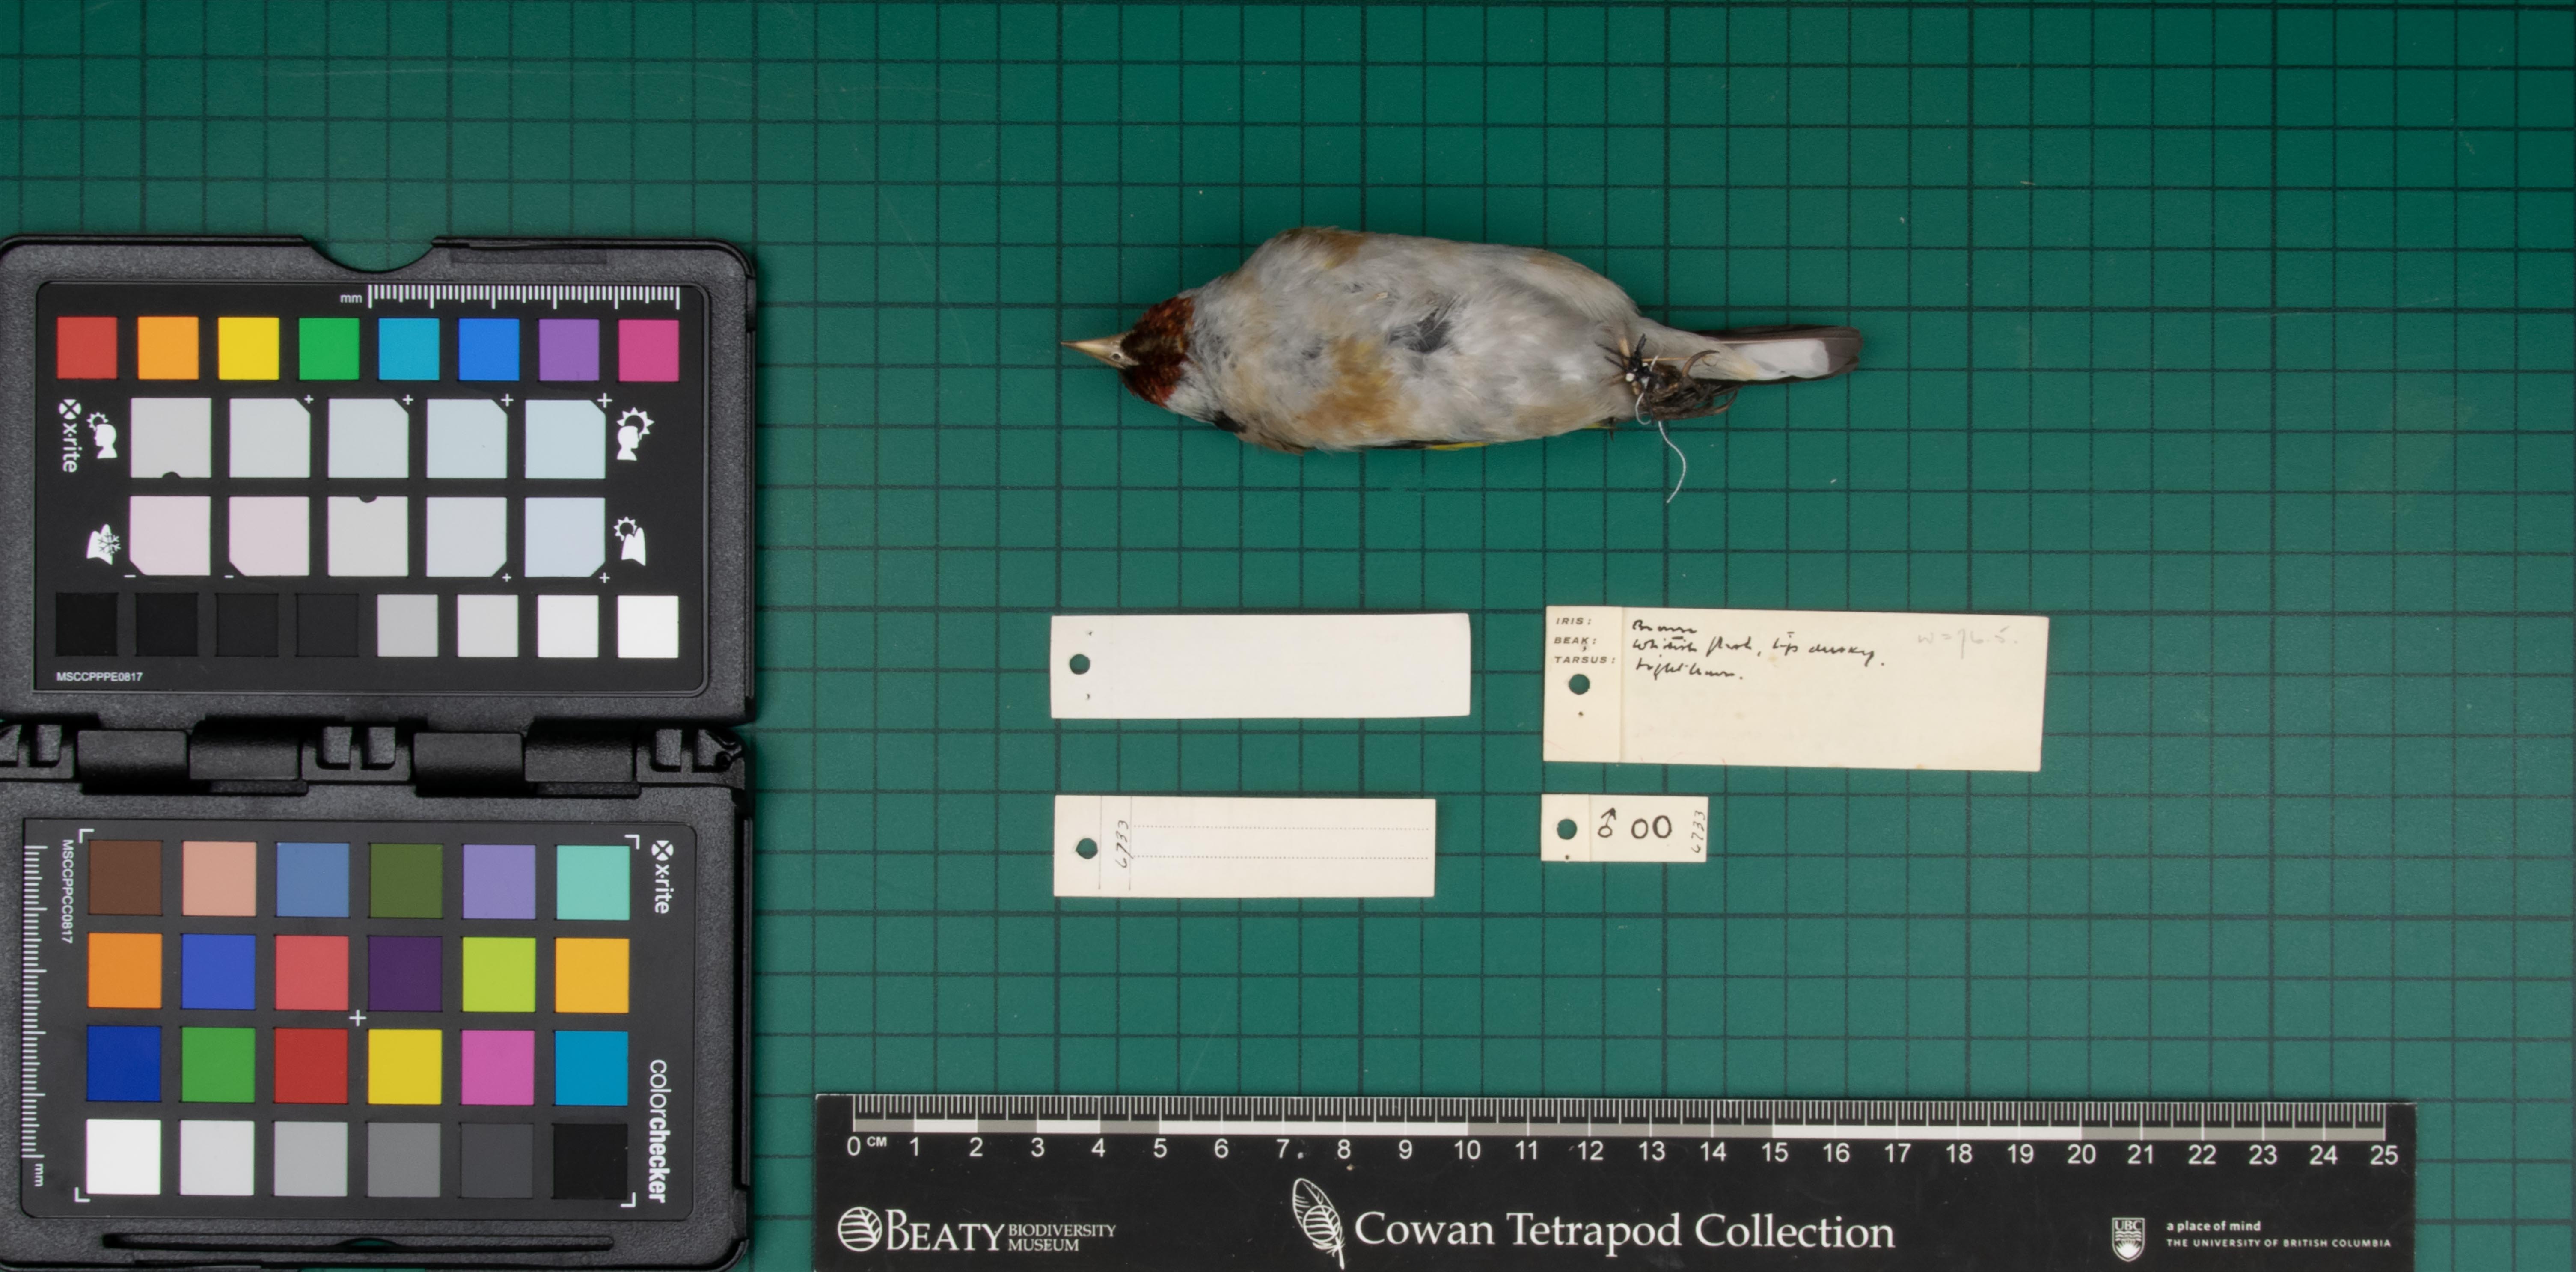This screenshot has width=2576, height=1272.
Task: Pick the pure white swatch on the lower card
Action: [x=123, y=1157]
